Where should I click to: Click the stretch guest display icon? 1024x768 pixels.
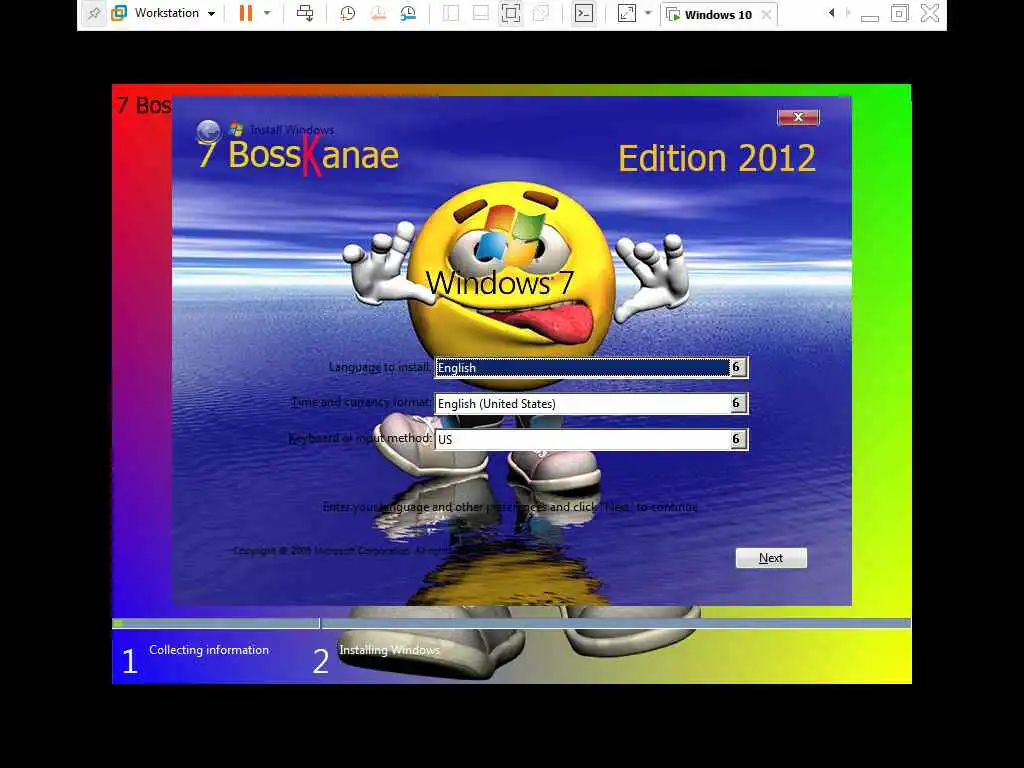tap(626, 13)
